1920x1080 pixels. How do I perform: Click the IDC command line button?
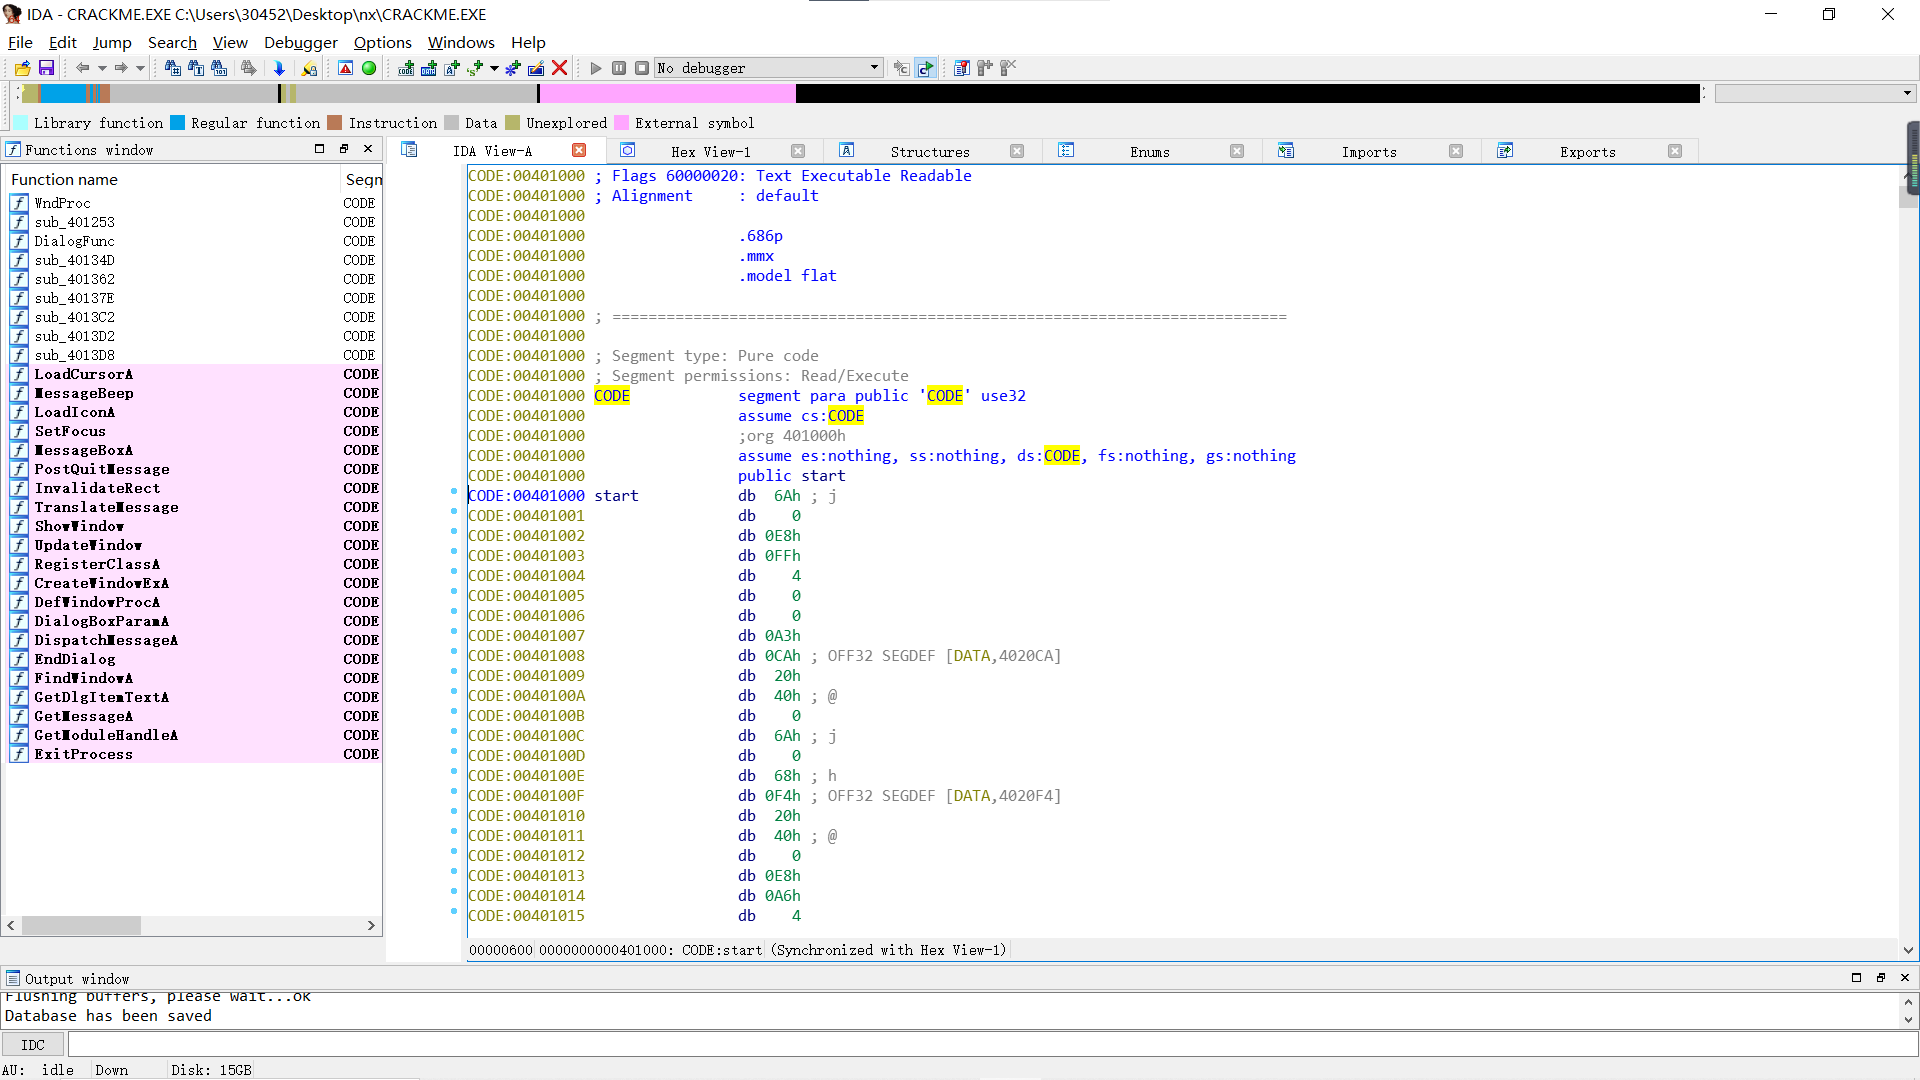coord(33,1045)
